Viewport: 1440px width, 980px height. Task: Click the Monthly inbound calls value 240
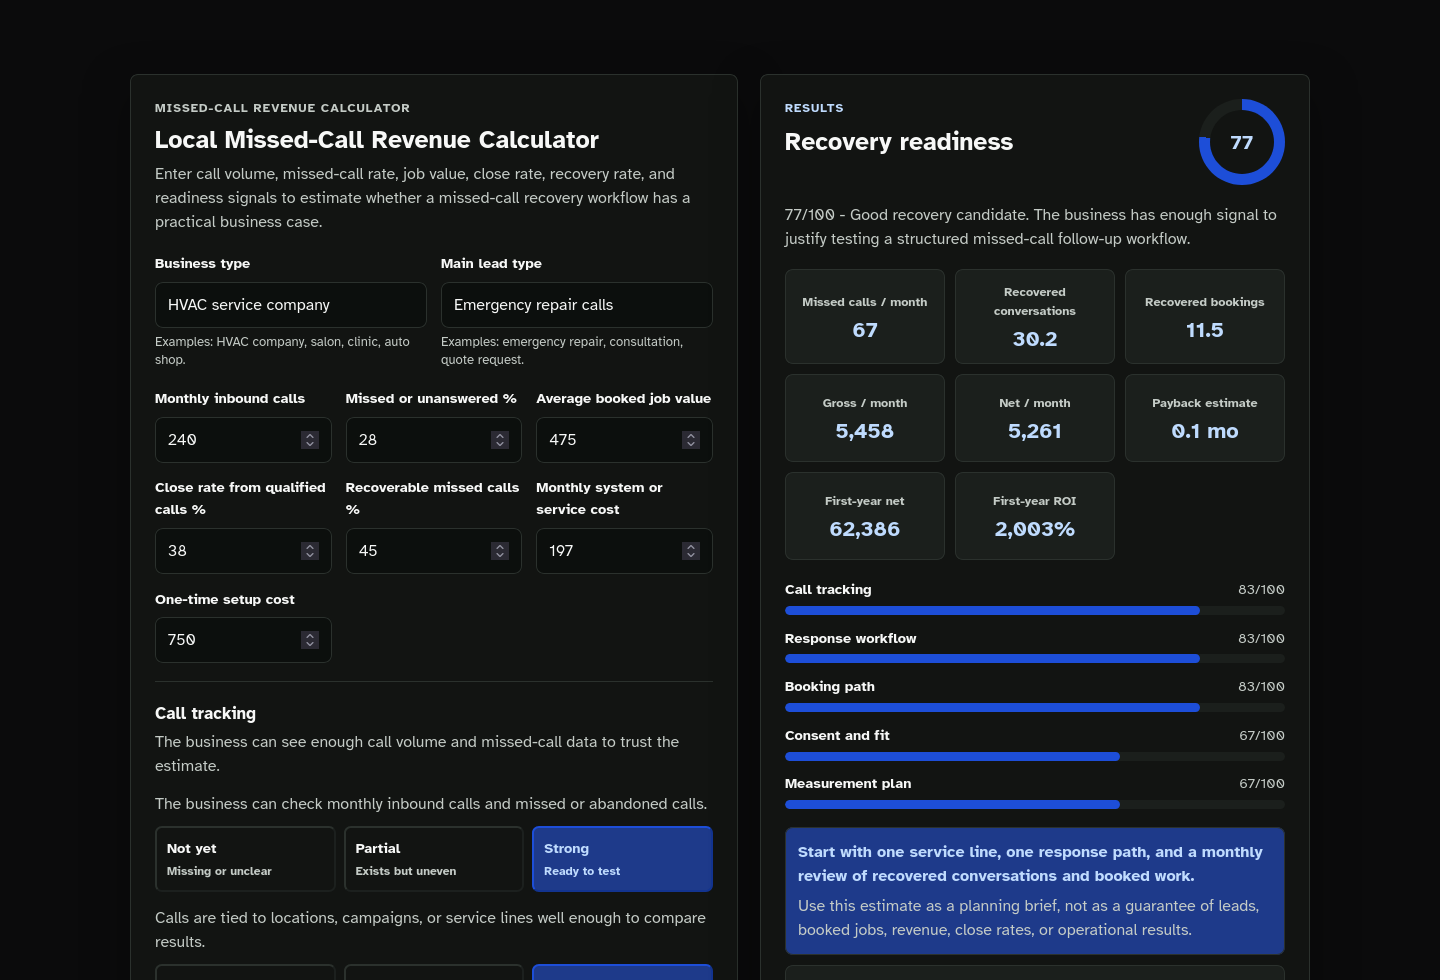point(182,440)
